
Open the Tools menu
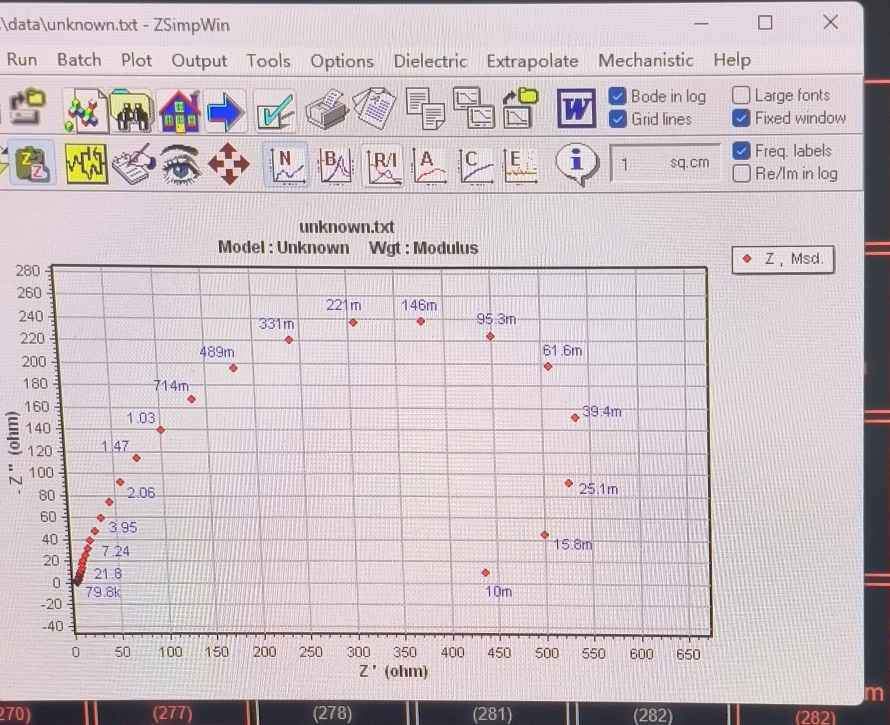(x=268, y=61)
